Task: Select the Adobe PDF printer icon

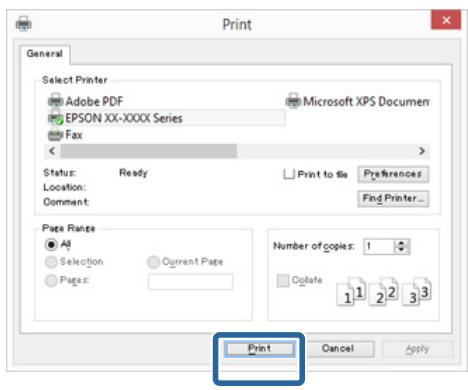Action: tap(55, 100)
